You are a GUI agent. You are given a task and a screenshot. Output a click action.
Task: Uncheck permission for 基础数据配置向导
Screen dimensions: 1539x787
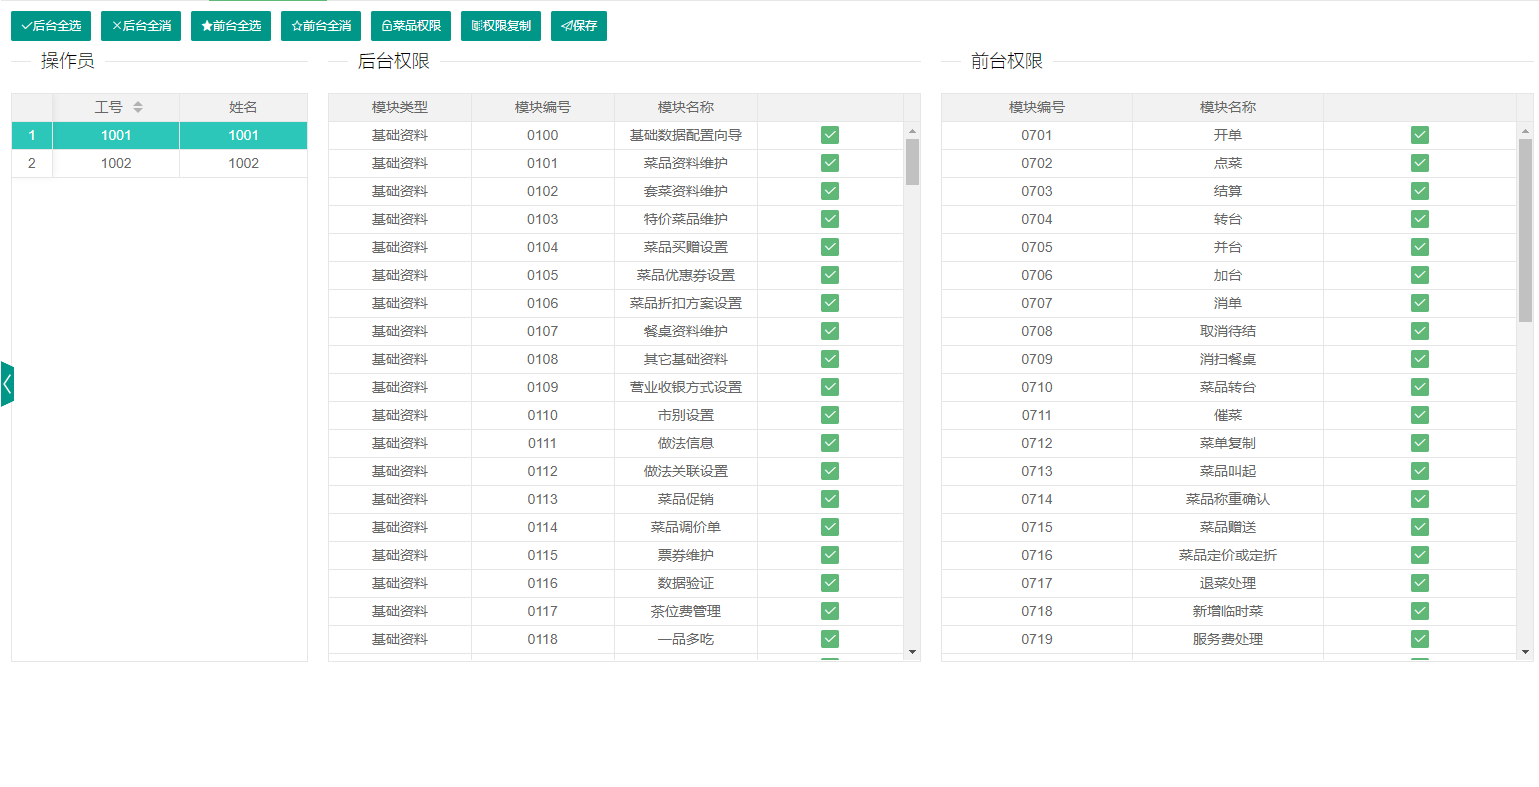830,135
